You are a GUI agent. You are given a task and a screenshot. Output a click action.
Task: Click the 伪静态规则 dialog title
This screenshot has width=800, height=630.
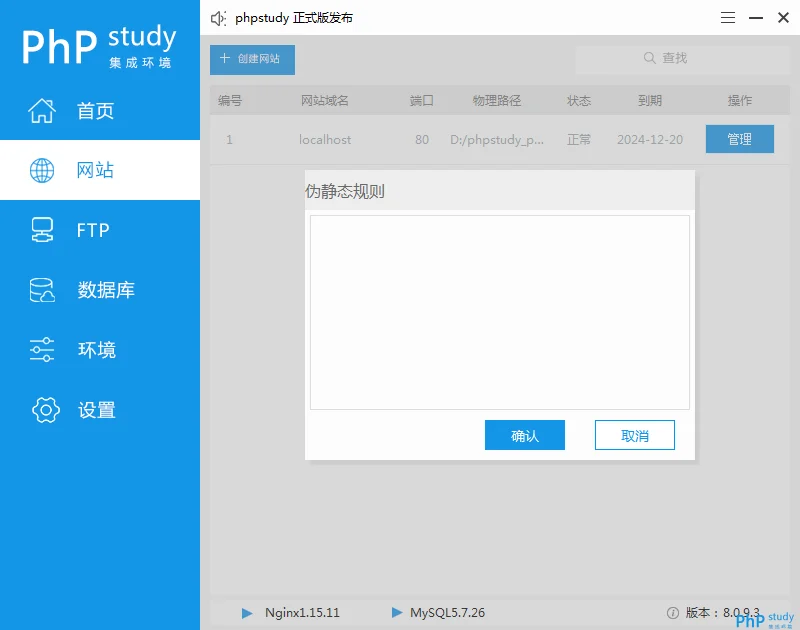tap(344, 191)
